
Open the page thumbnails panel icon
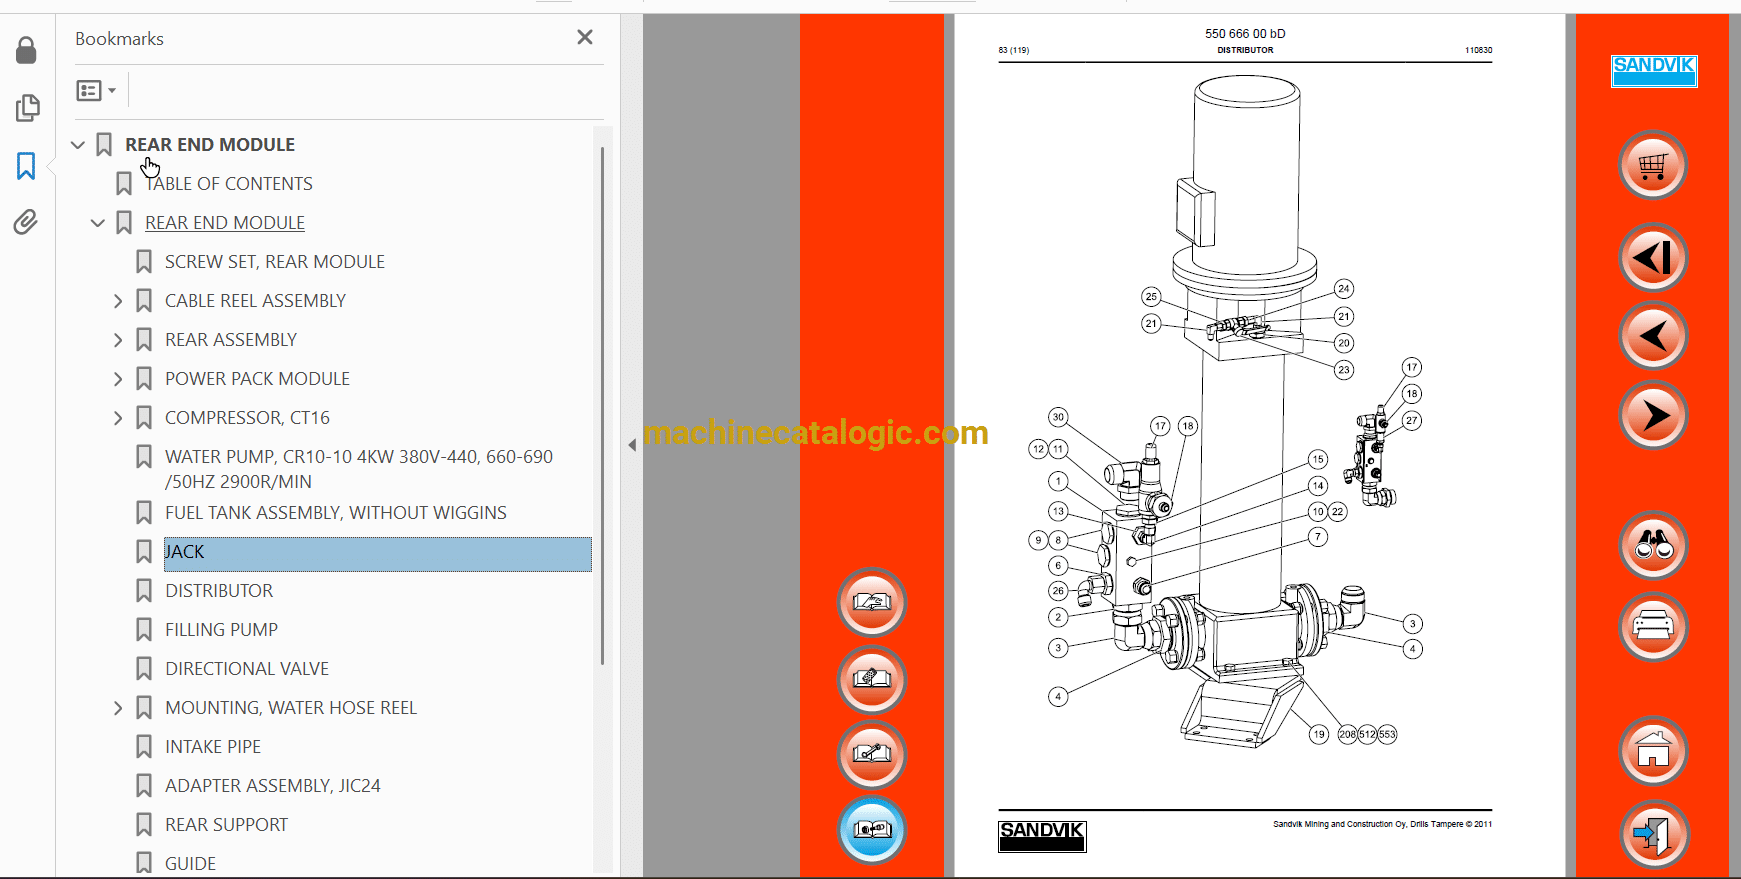[x=27, y=108]
